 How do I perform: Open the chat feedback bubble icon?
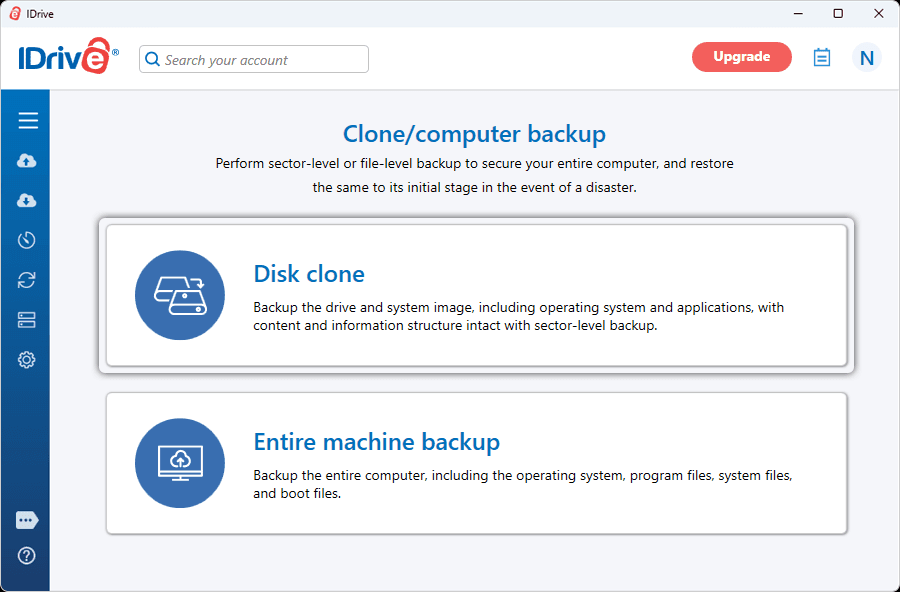(x=27, y=520)
